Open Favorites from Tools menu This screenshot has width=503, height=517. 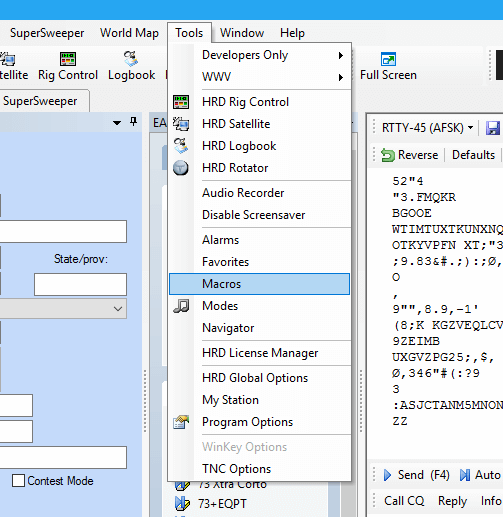tap(259, 262)
